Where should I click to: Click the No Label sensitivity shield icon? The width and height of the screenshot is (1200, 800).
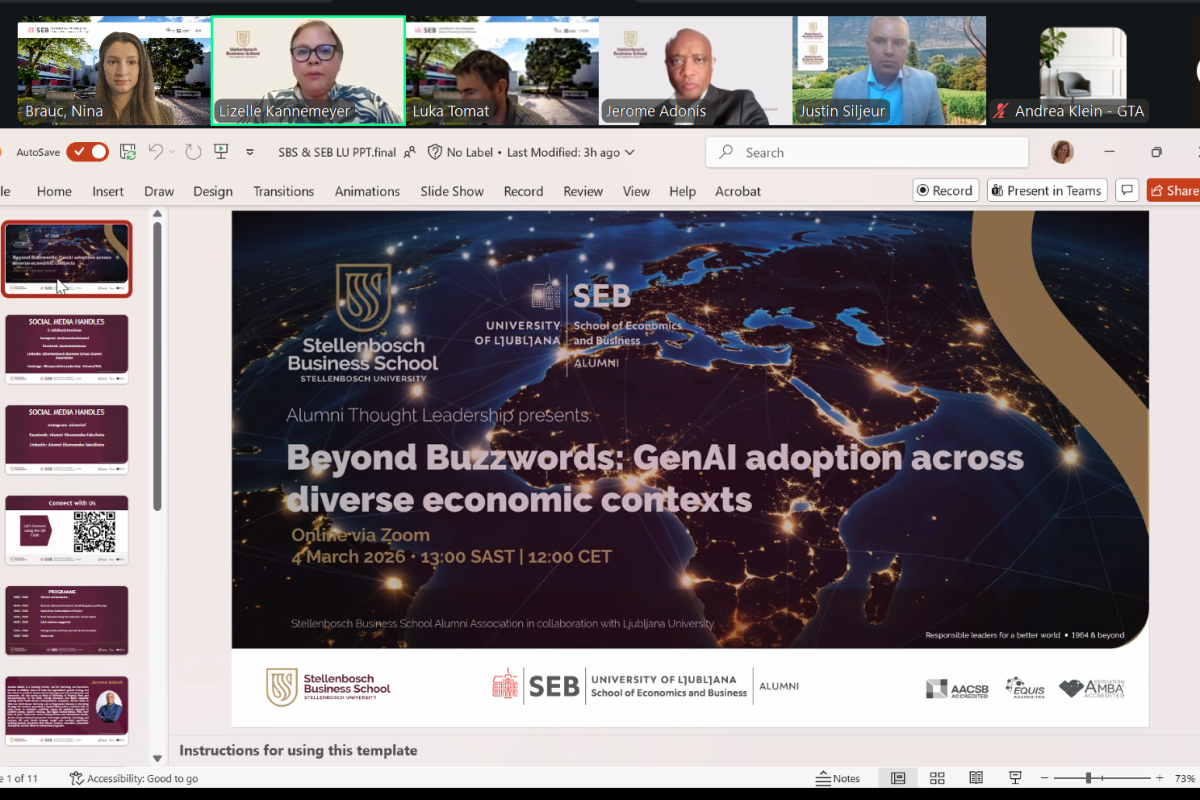(x=435, y=152)
